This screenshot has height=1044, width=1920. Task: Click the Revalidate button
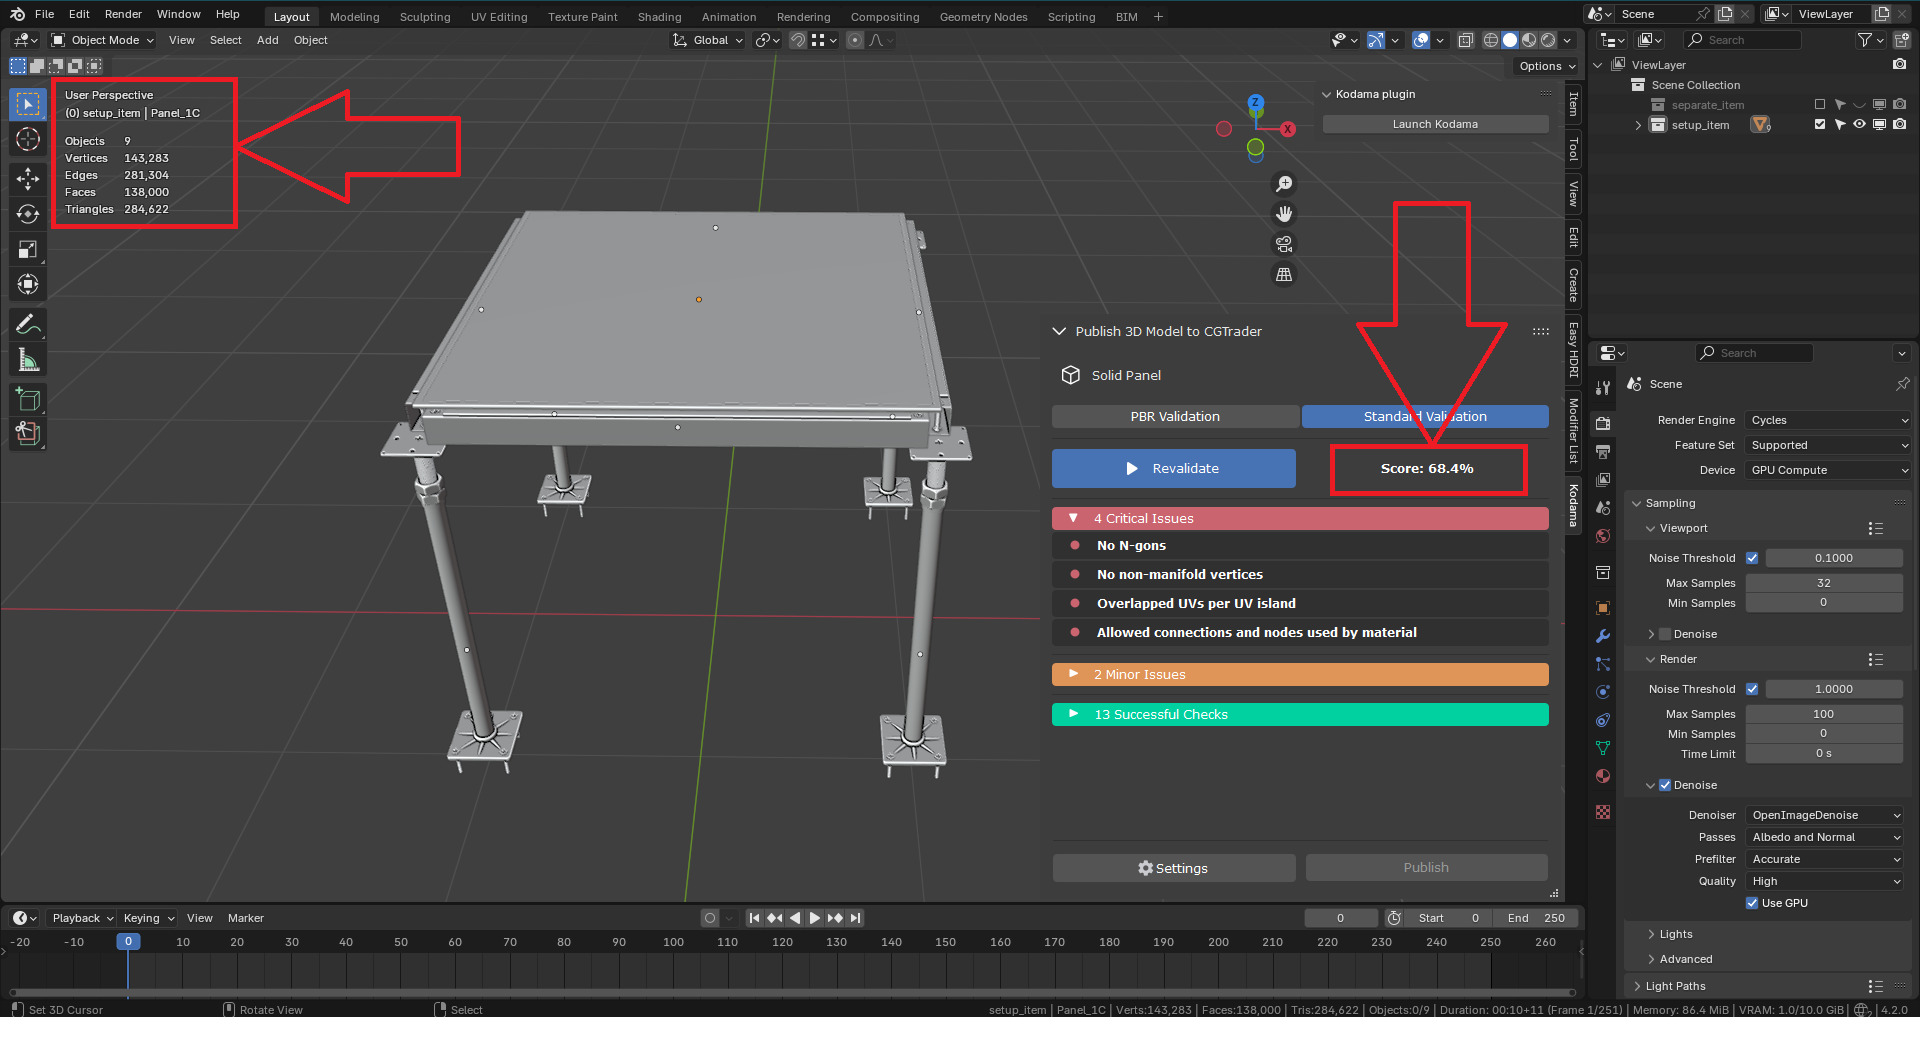[1174, 469]
